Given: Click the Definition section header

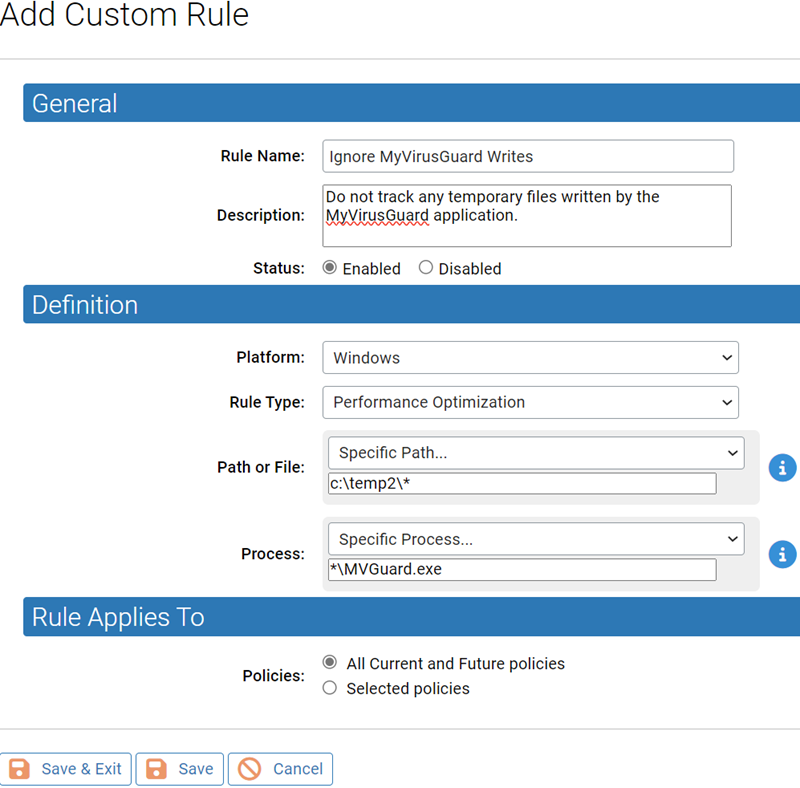Looking at the screenshot, I should coord(85,305).
